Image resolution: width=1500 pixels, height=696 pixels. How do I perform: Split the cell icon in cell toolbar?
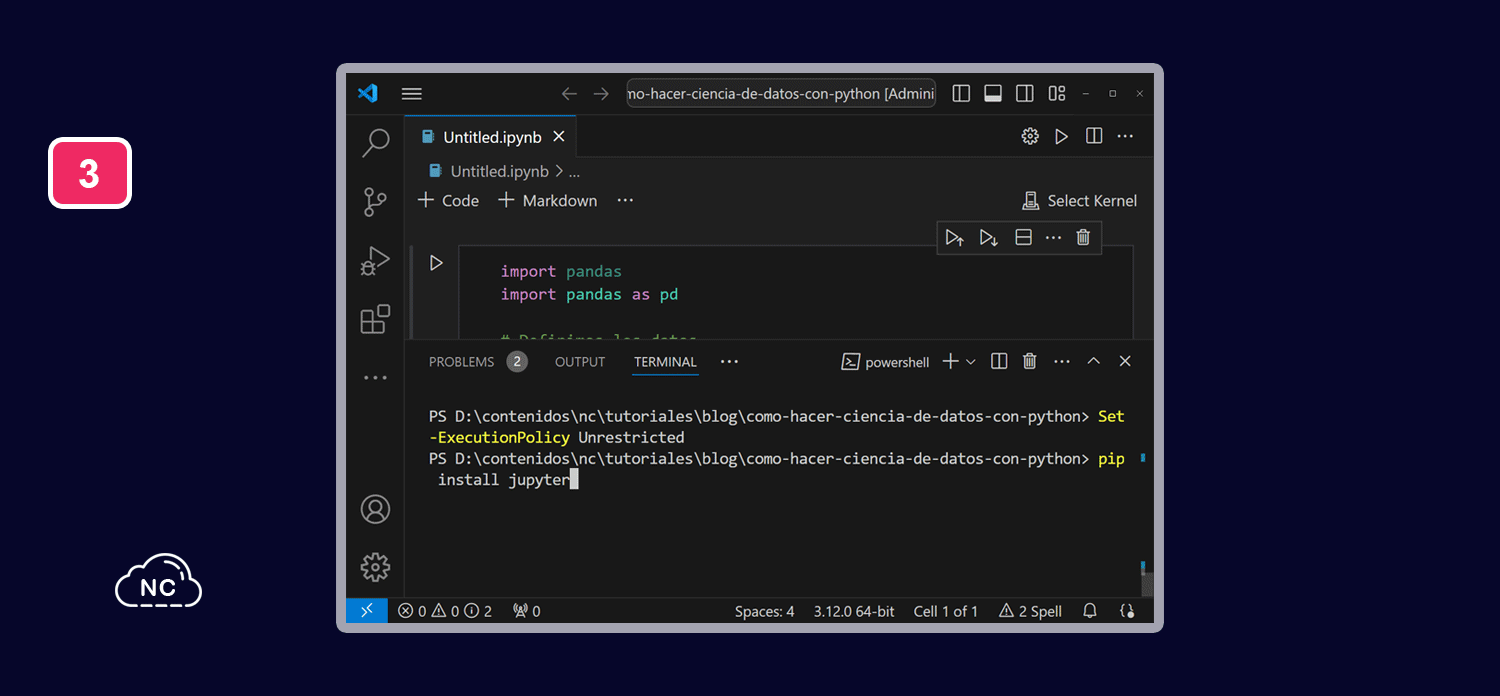(x=1023, y=237)
